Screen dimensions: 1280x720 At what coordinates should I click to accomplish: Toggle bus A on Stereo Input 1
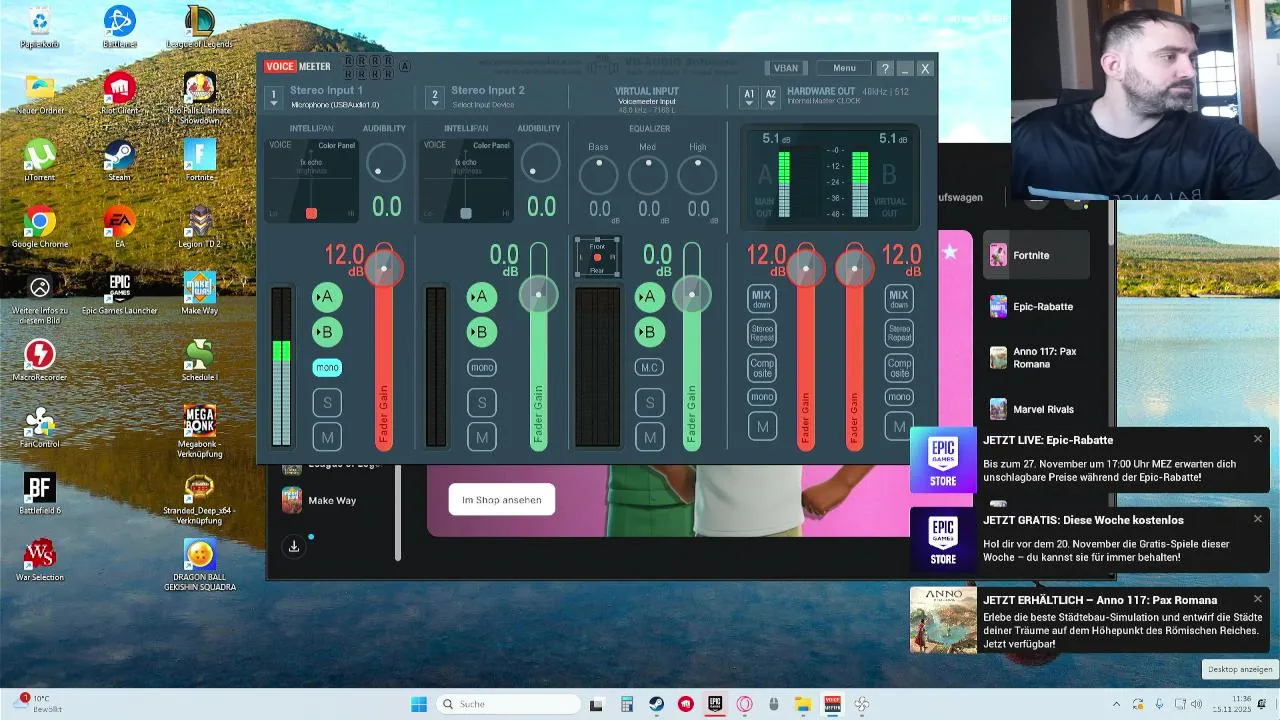pyautogui.click(x=327, y=297)
